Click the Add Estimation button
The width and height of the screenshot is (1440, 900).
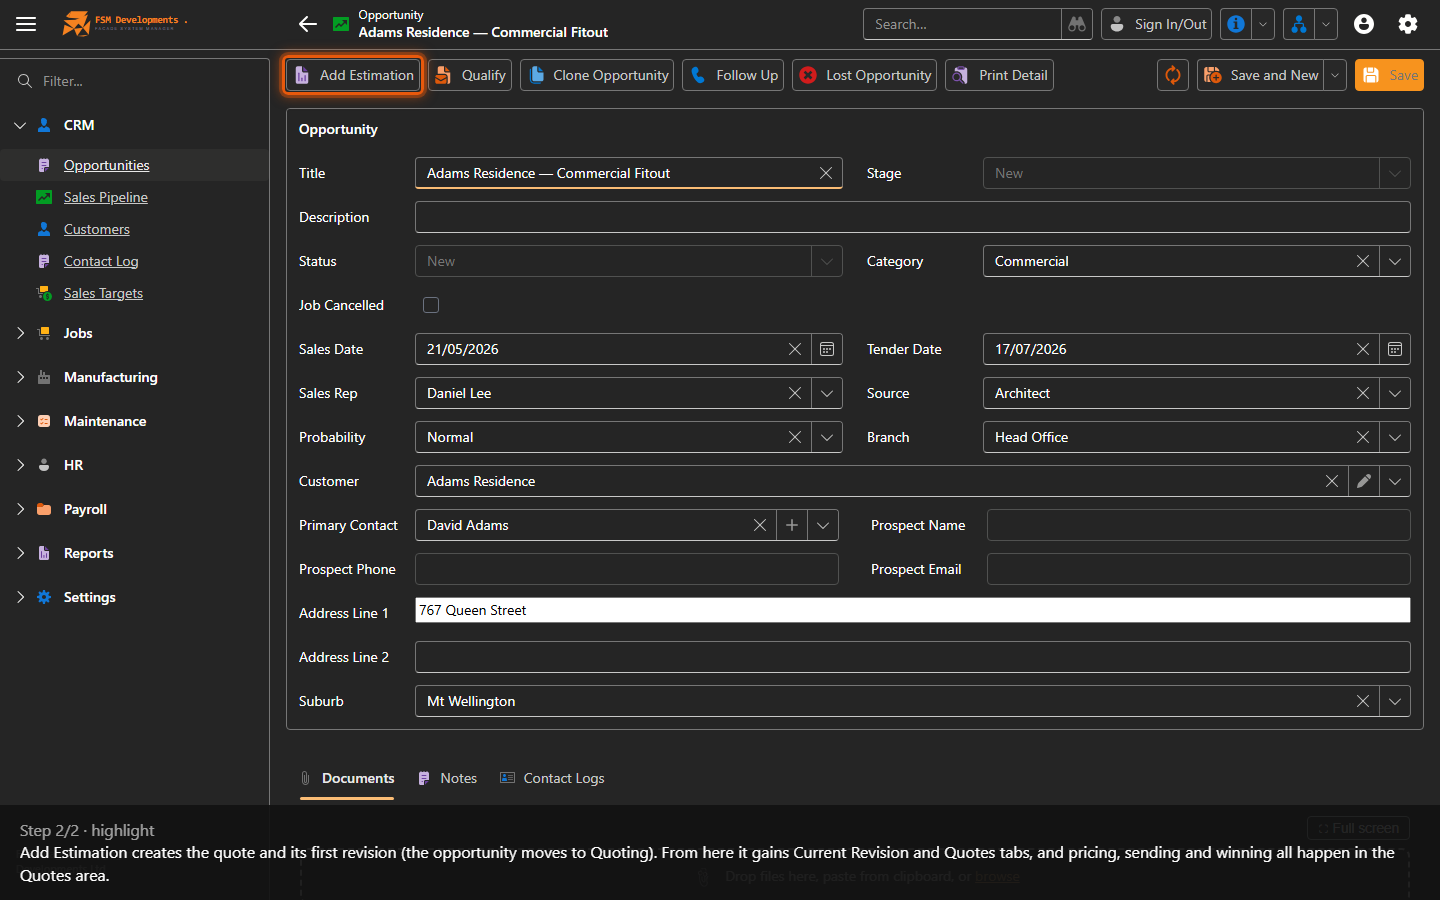(x=353, y=75)
